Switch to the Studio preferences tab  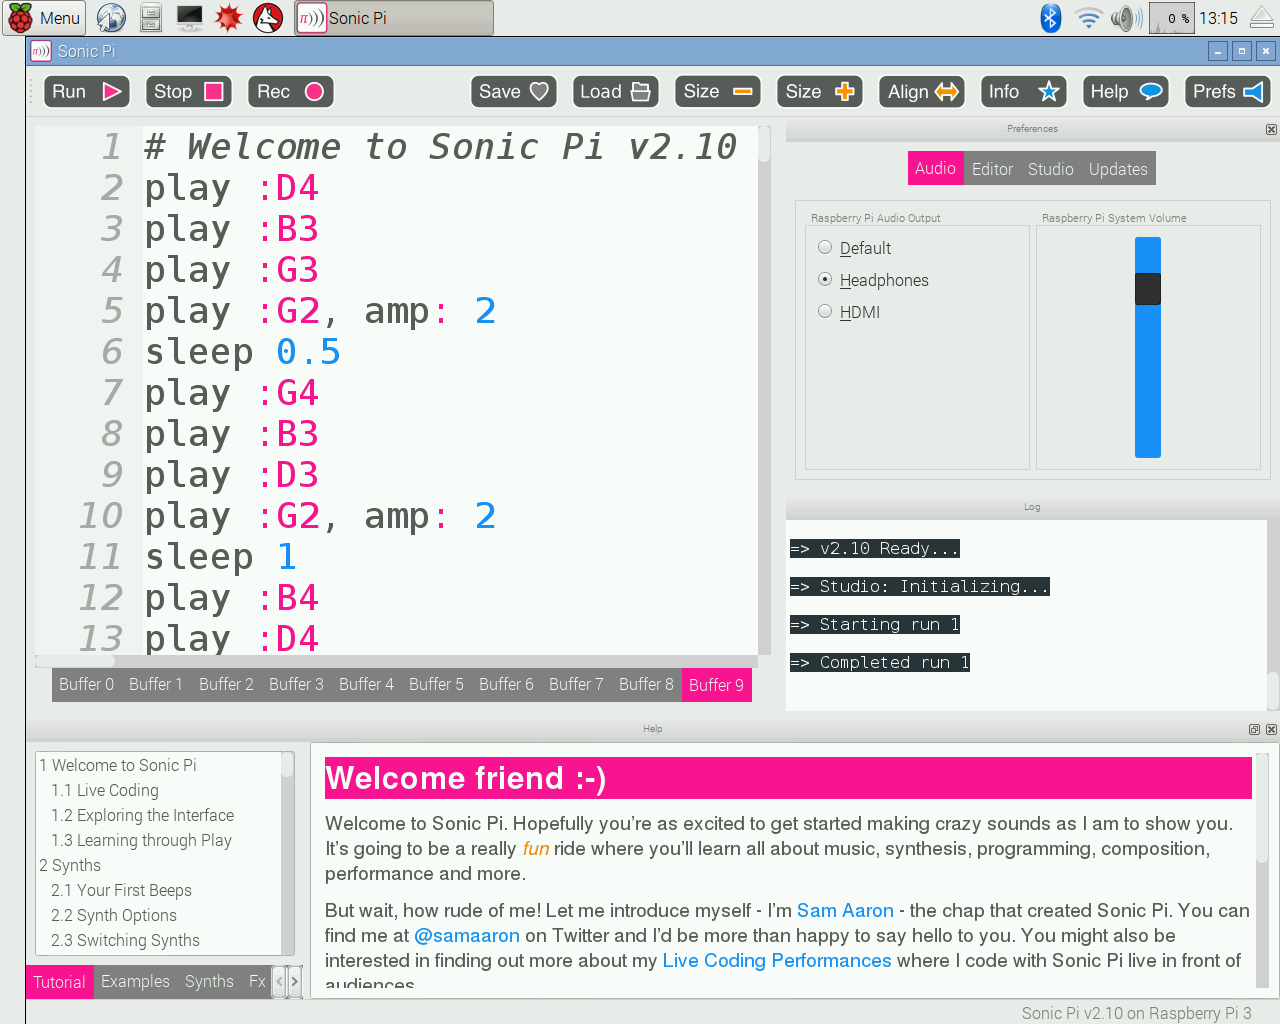coord(1051,169)
